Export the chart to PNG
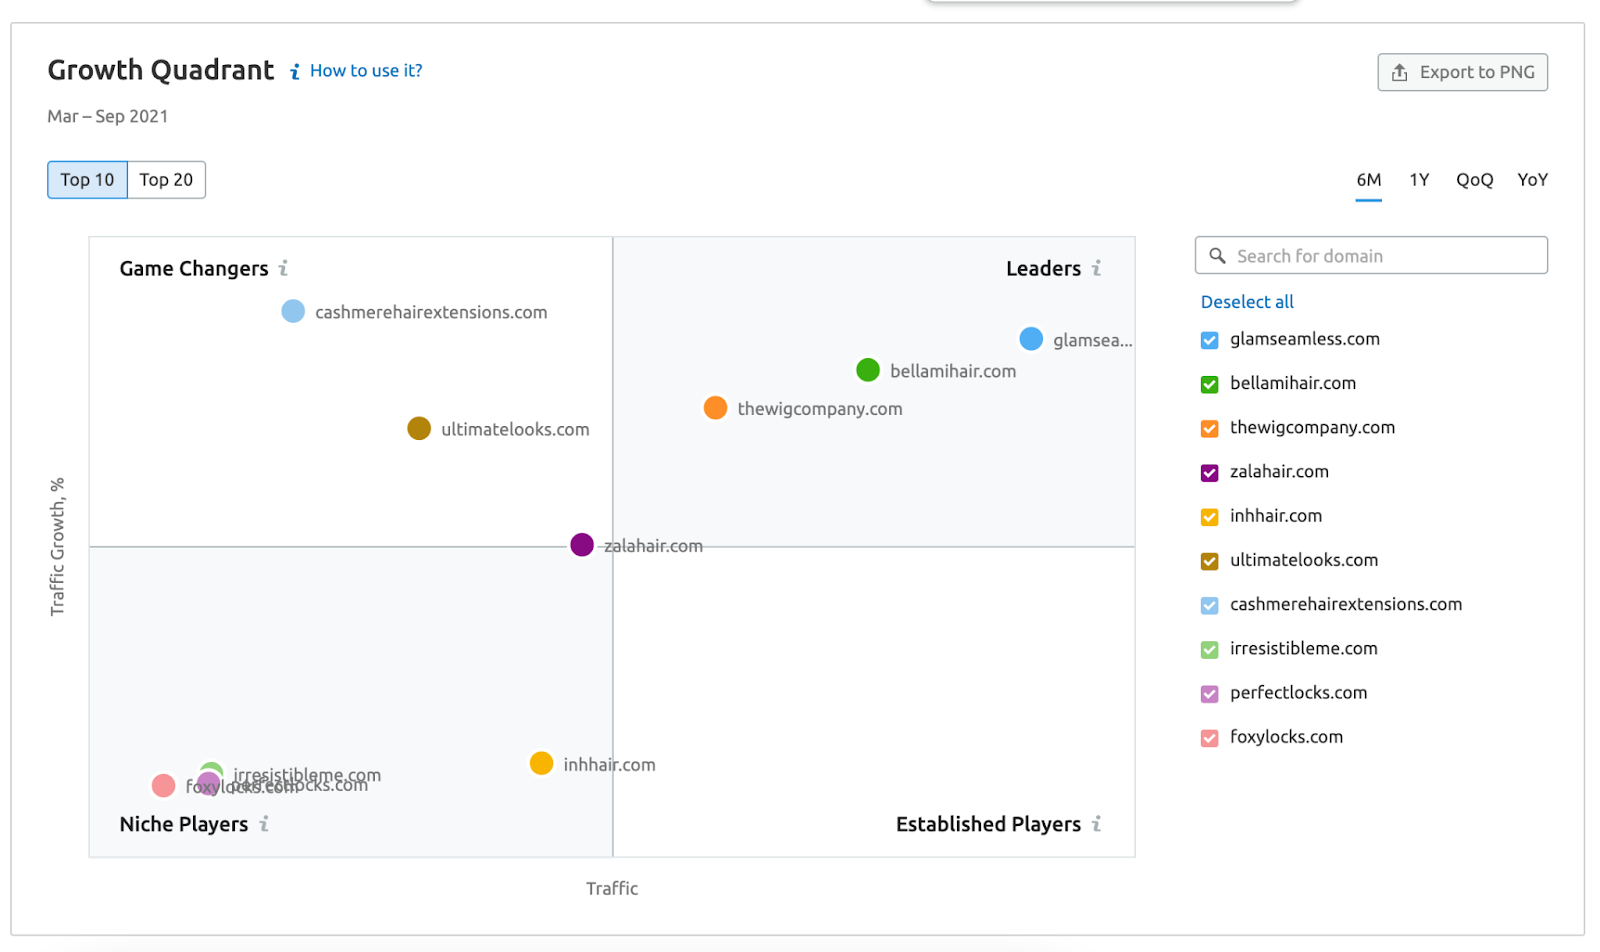The height and width of the screenshot is (952, 1600). point(1462,72)
